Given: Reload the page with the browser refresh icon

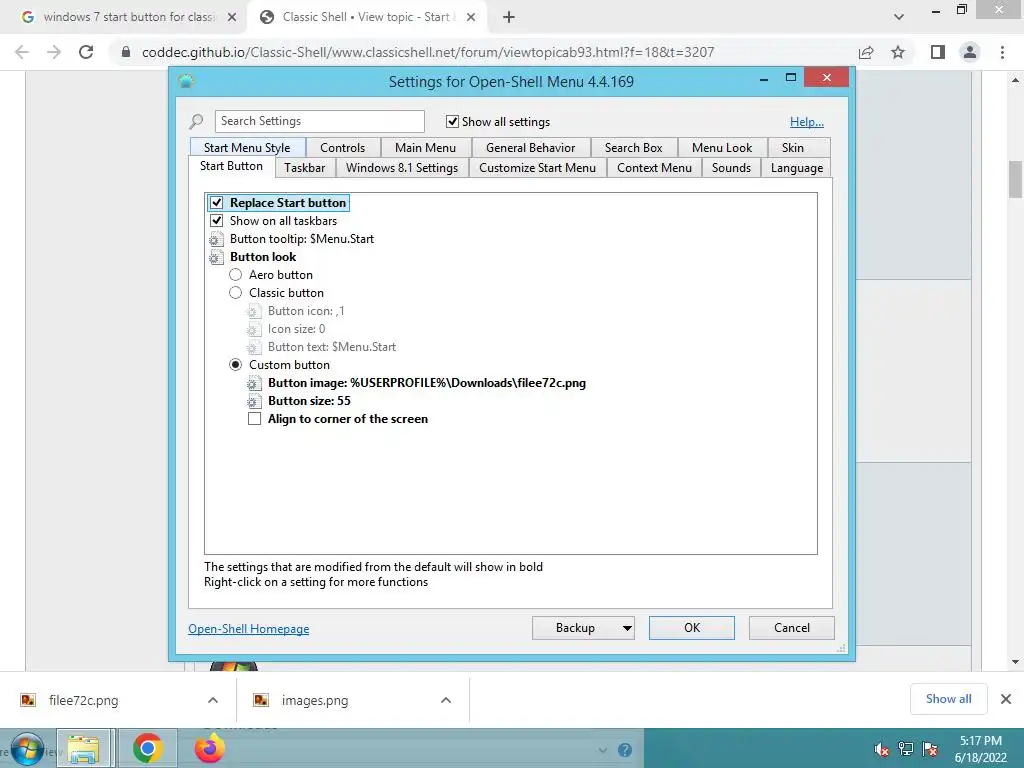Looking at the screenshot, I should tap(86, 52).
